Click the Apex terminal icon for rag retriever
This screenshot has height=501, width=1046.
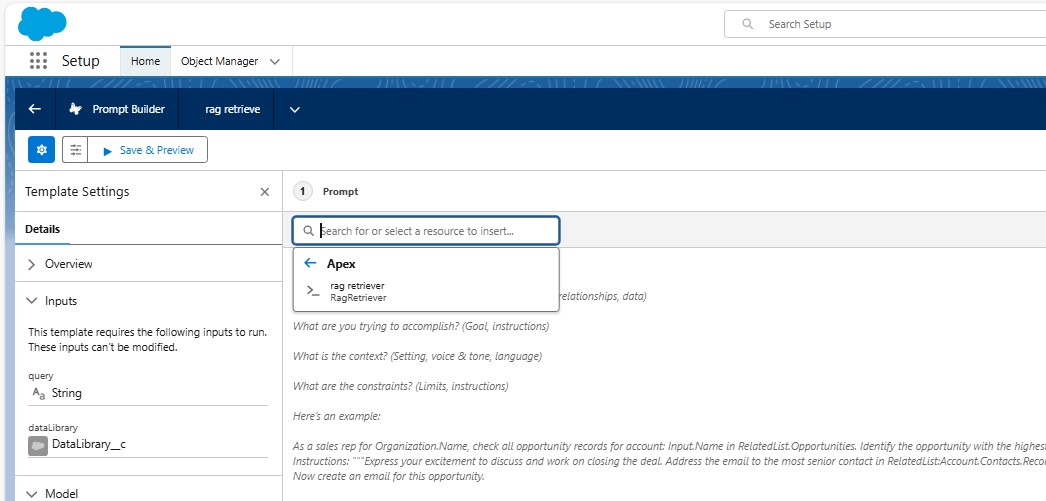pyautogui.click(x=313, y=291)
